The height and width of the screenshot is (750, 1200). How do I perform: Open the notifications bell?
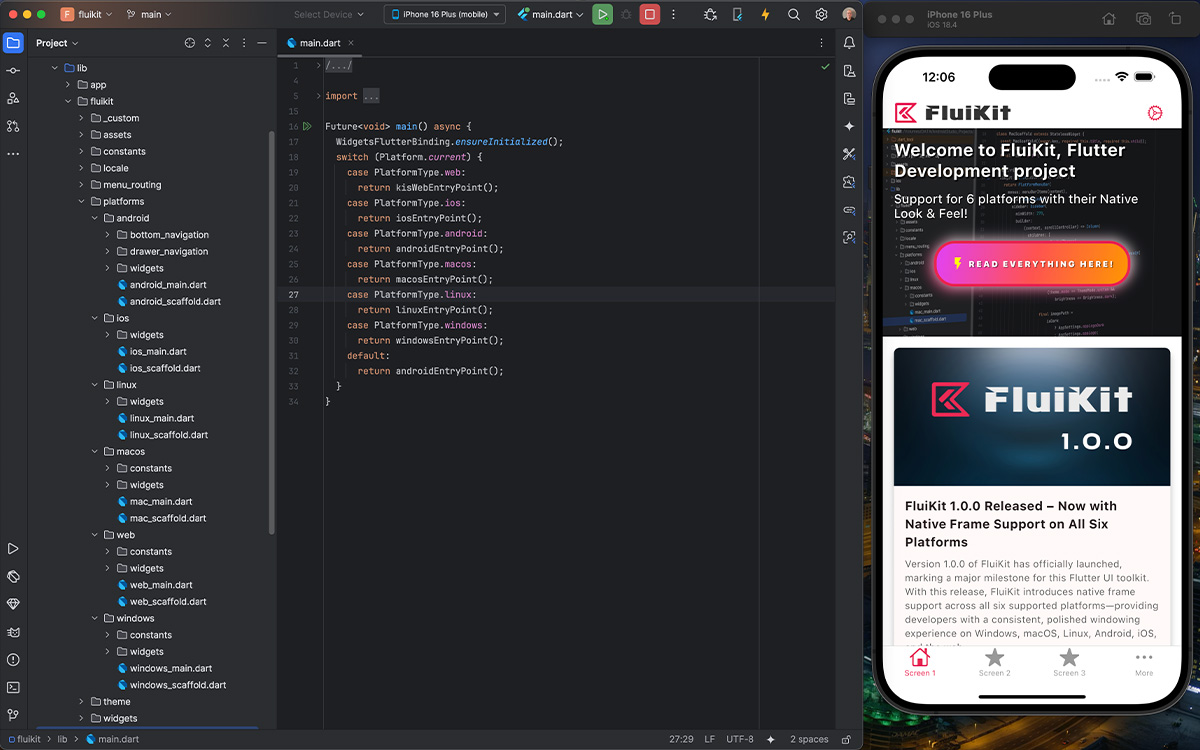[x=849, y=42]
